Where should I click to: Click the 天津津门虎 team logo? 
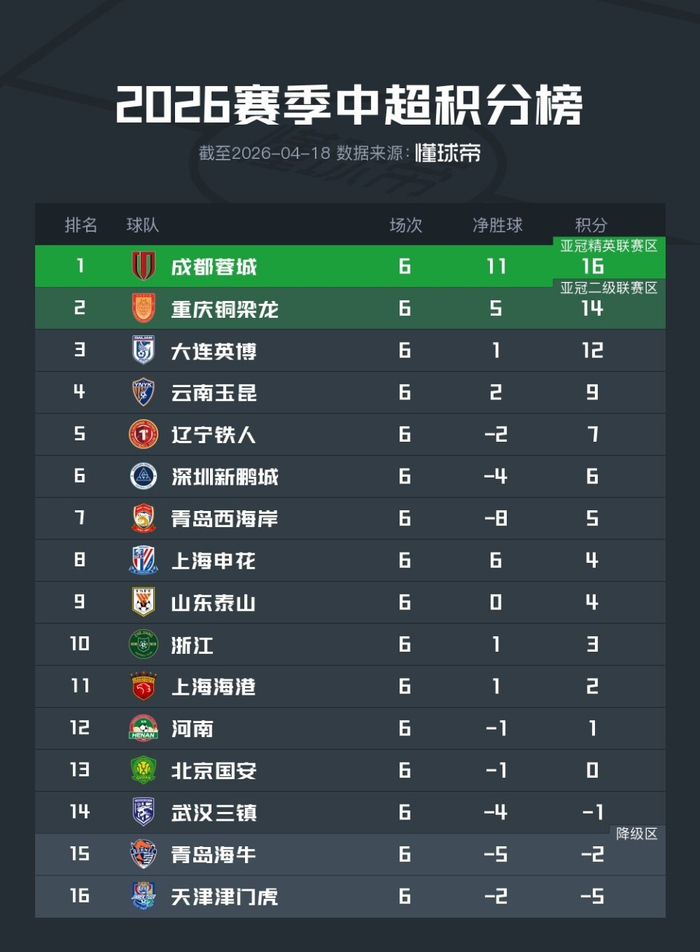144,896
